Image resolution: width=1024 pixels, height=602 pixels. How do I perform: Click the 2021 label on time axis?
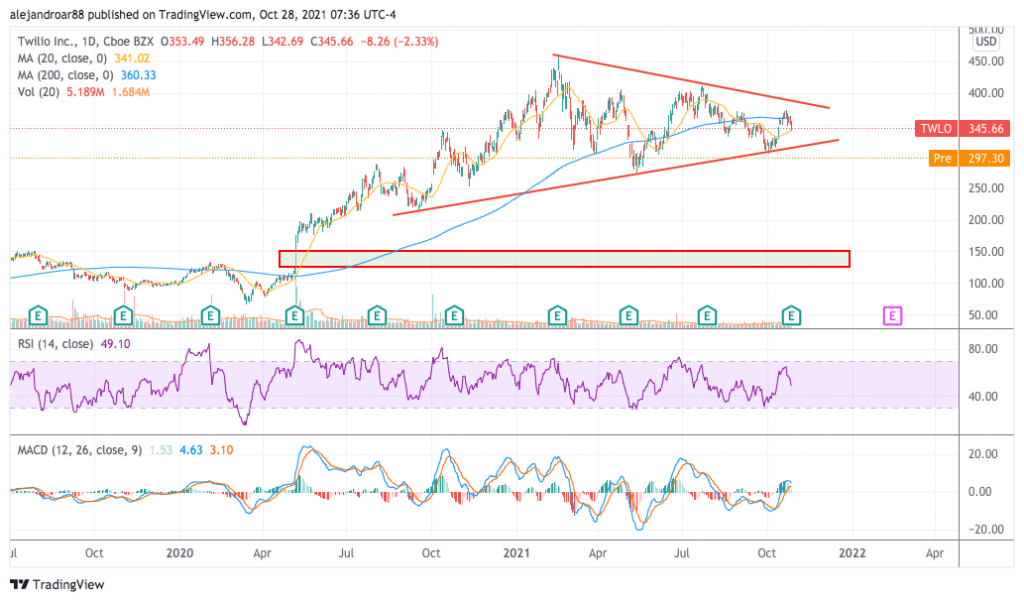(516, 553)
